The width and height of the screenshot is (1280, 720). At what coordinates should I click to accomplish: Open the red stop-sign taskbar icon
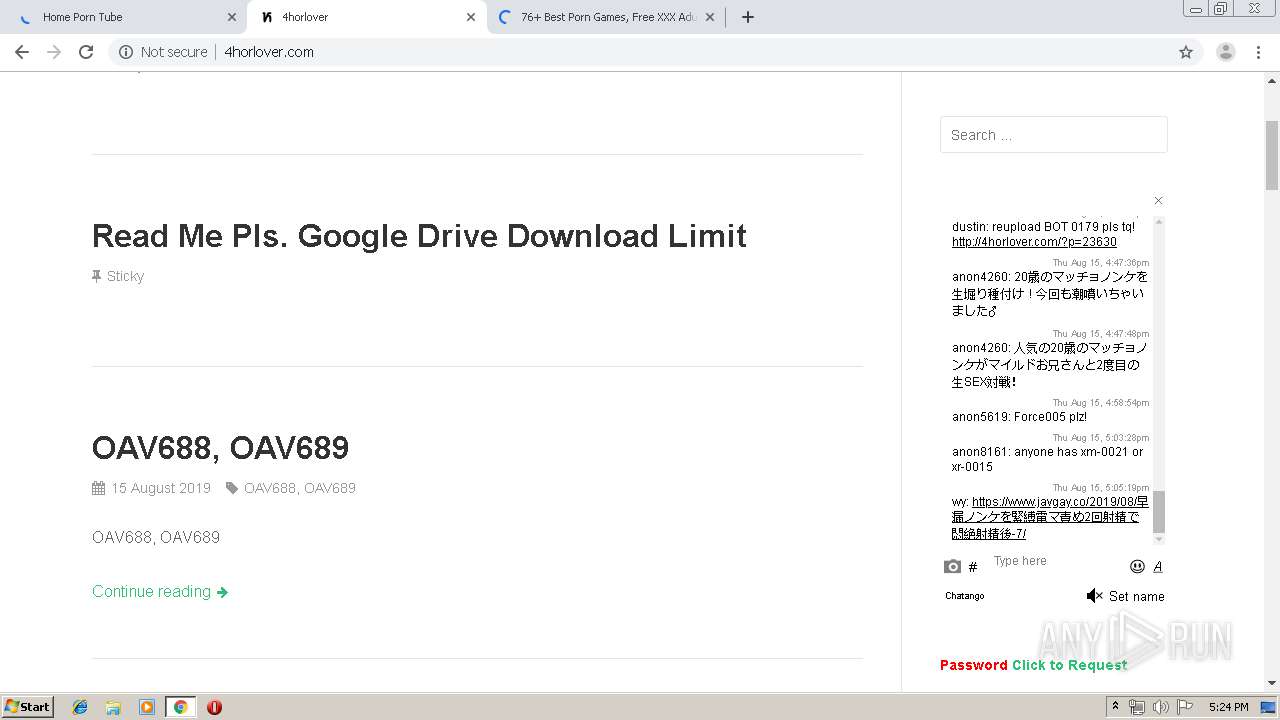coord(214,707)
